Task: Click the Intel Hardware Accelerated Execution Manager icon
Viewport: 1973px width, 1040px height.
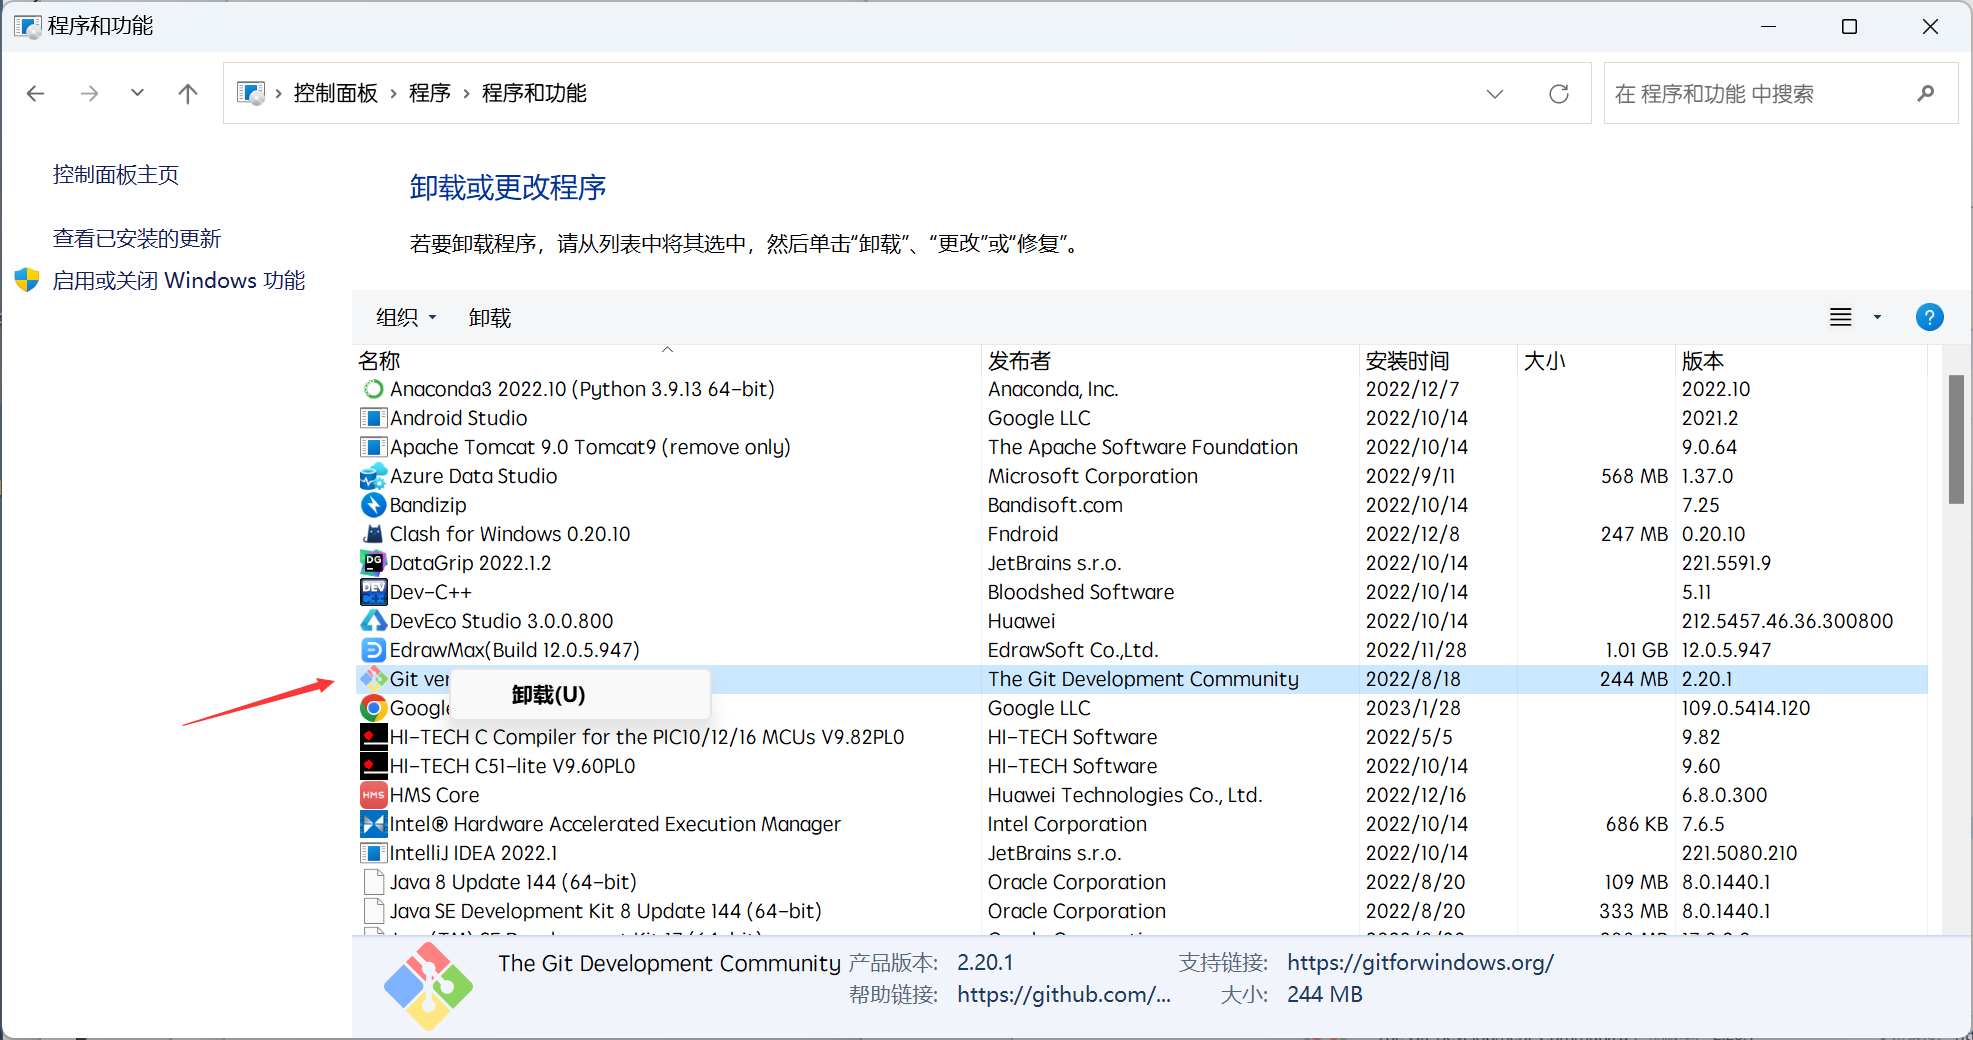Action: point(373,824)
